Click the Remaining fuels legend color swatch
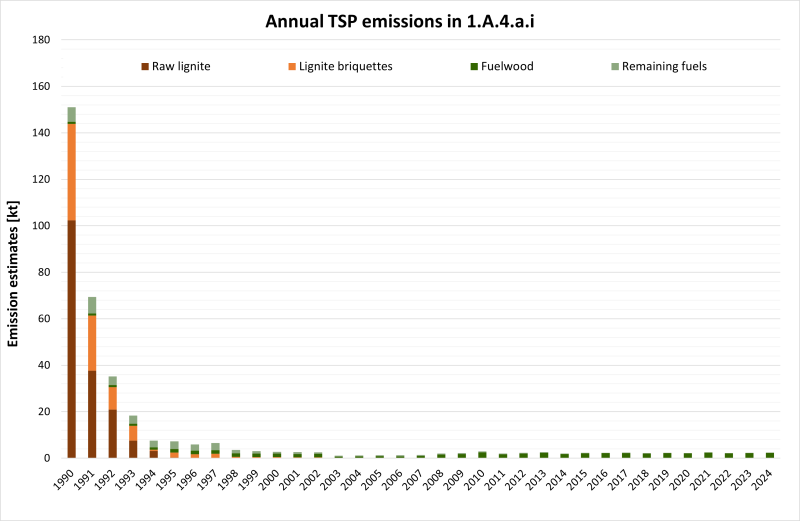The width and height of the screenshot is (800, 521). pos(614,67)
